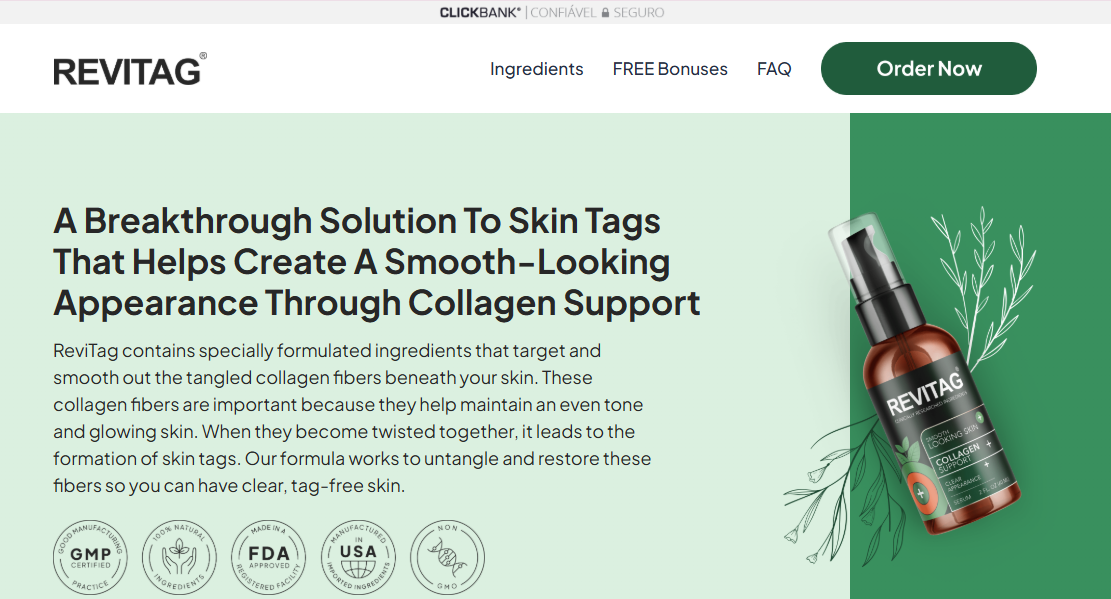Click the 100% Natural Ingredients badge

(x=179, y=557)
